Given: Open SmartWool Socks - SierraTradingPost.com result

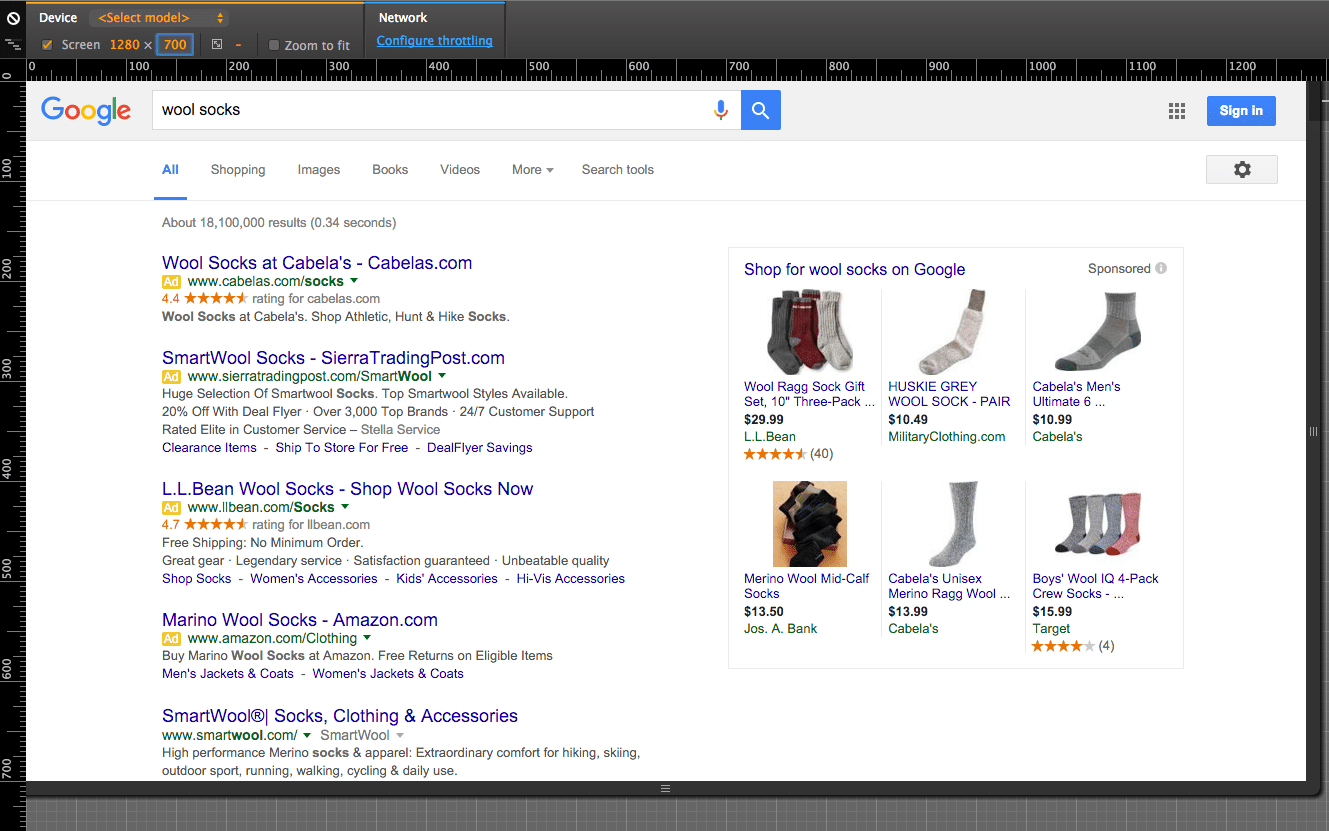Looking at the screenshot, I should point(333,358).
